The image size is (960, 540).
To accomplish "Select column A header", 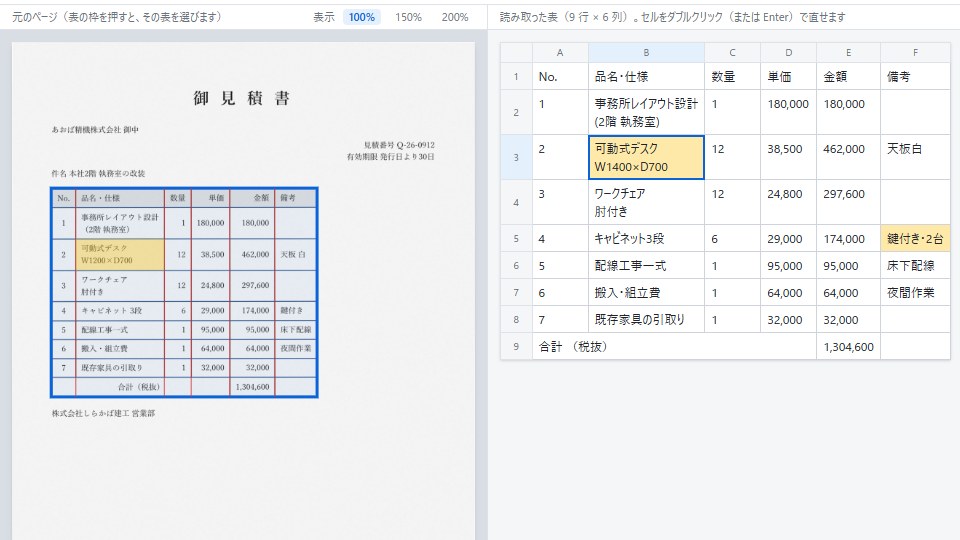I will [x=560, y=53].
